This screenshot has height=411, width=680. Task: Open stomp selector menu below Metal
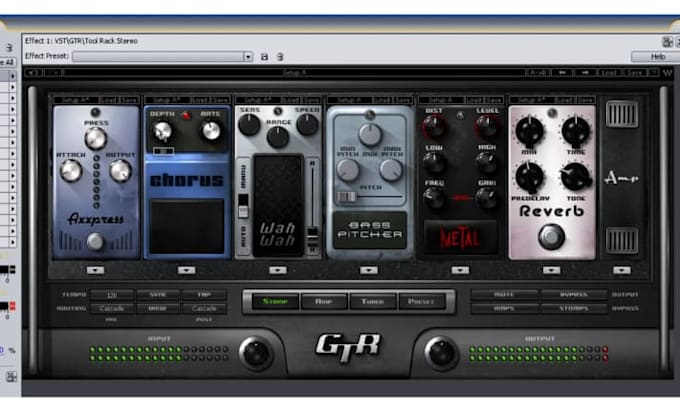click(x=460, y=270)
